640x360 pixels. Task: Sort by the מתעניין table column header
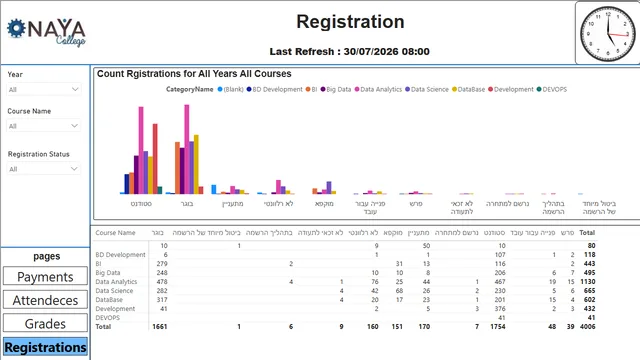(x=418, y=233)
